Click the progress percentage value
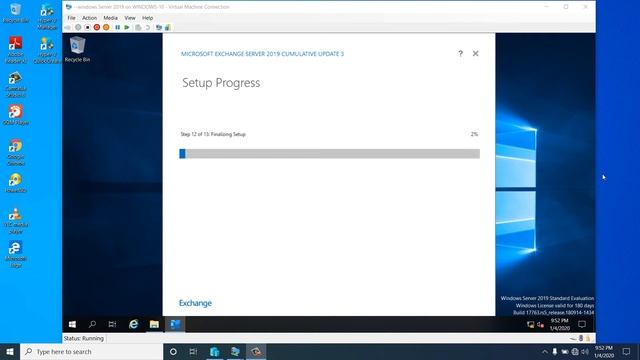Screen dimensions: 640x360 (x=474, y=134)
